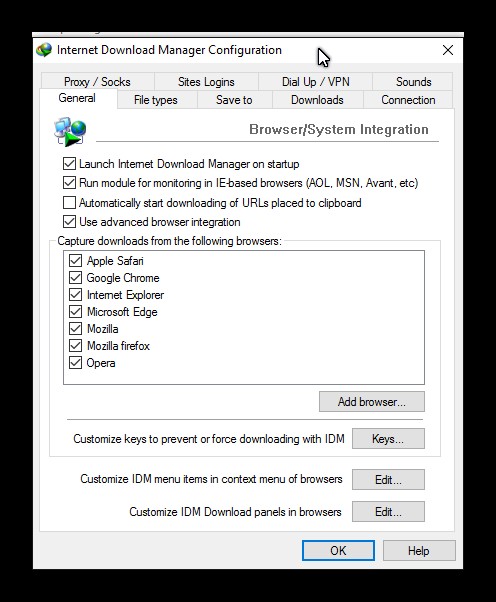Select Internet Explorer text in browser list
This screenshot has width=496, height=602.
pos(126,295)
